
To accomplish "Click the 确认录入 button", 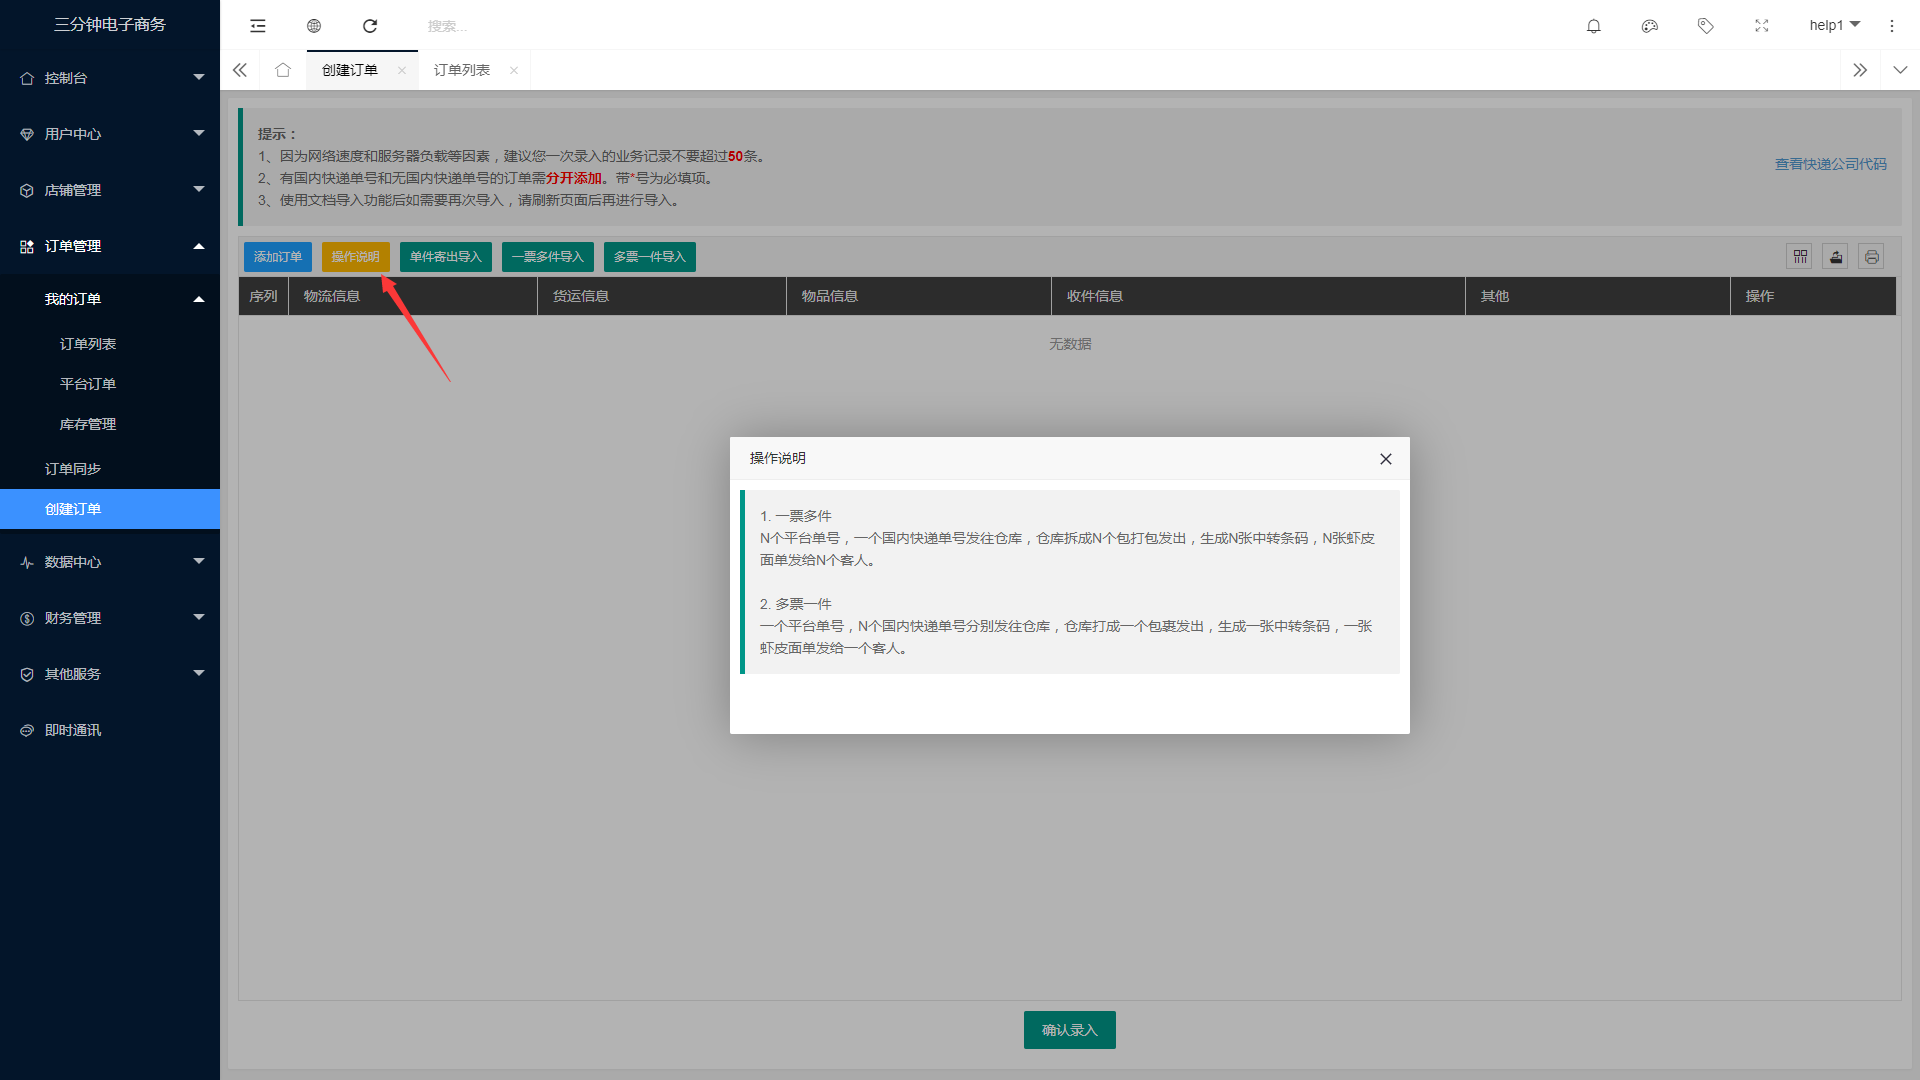I will (x=1069, y=1030).
